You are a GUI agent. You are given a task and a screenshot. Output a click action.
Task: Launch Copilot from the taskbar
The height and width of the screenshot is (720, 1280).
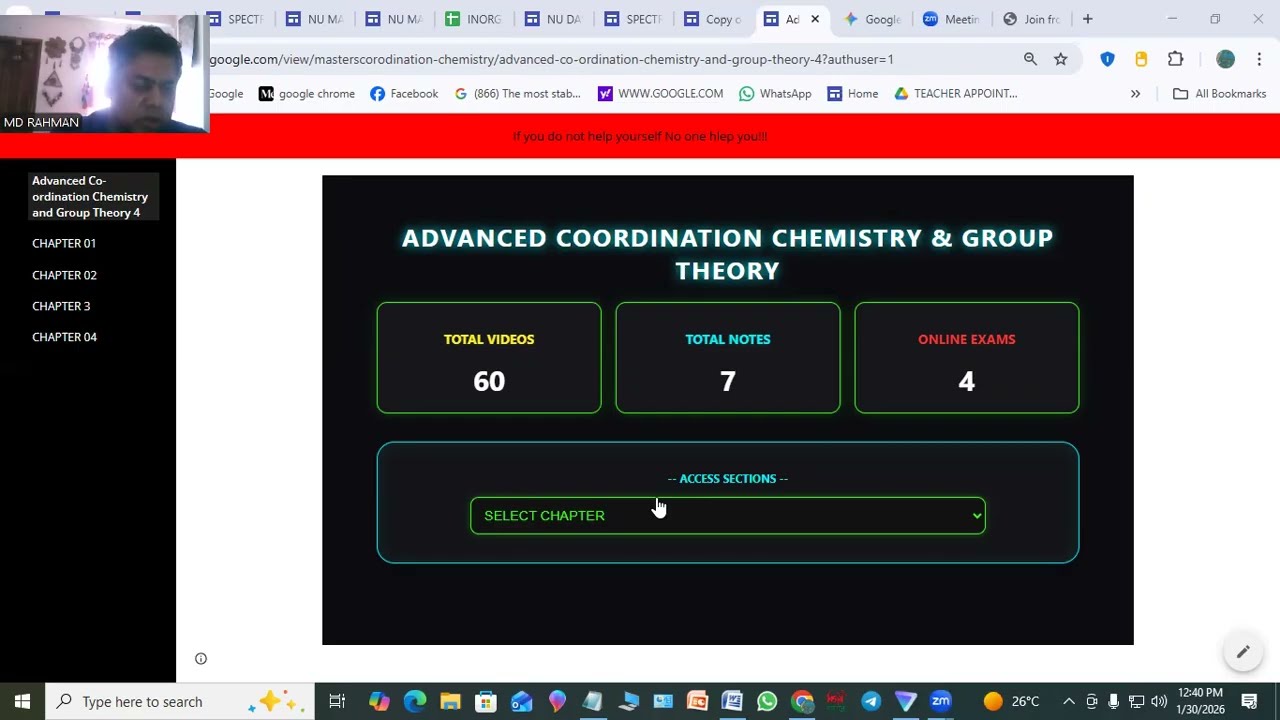click(x=379, y=701)
